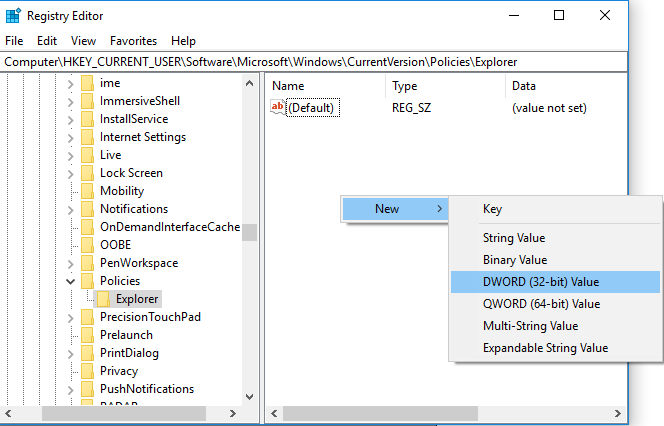
Task: Click the Policies folder icon
Action: click(x=87, y=281)
